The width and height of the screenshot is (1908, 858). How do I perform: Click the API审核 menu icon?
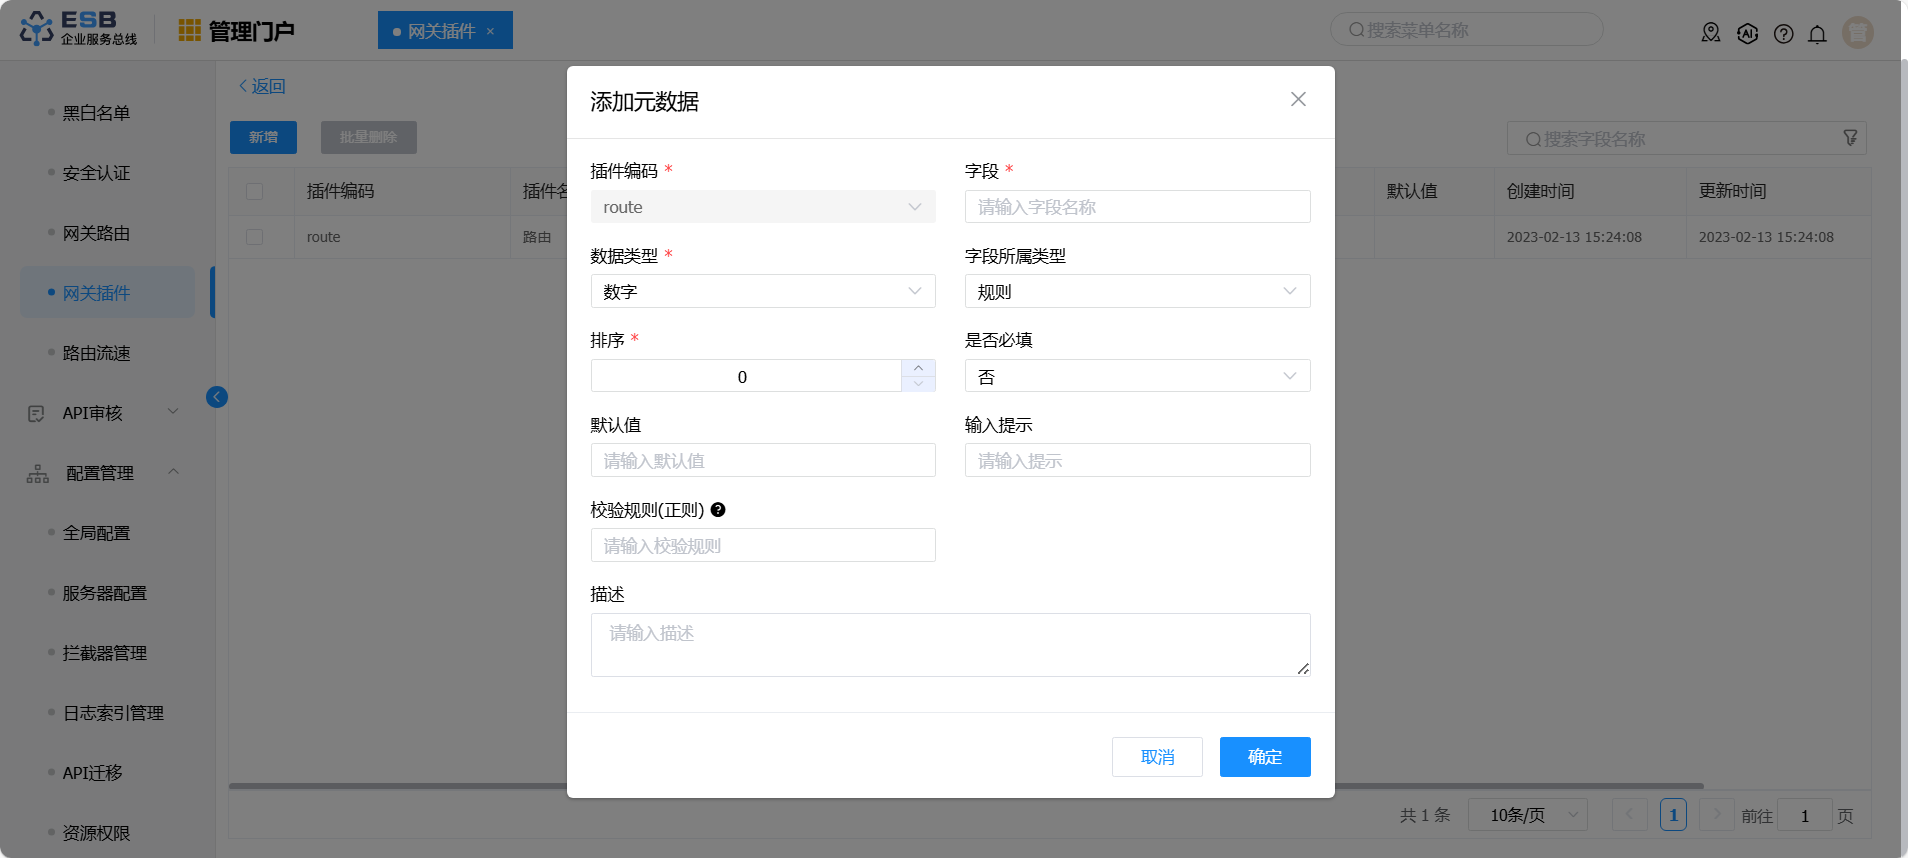pyautogui.click(x=36, y=413)
